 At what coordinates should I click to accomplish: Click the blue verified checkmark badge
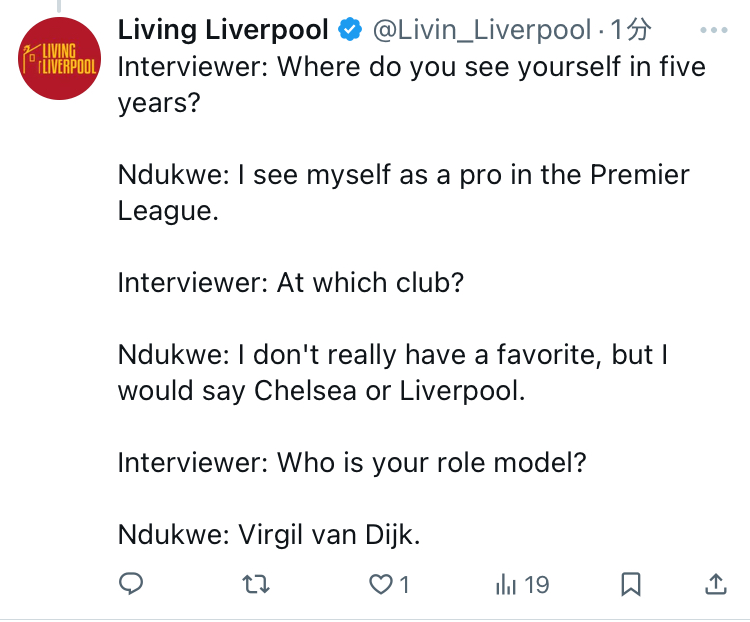[x=350, y=30]
